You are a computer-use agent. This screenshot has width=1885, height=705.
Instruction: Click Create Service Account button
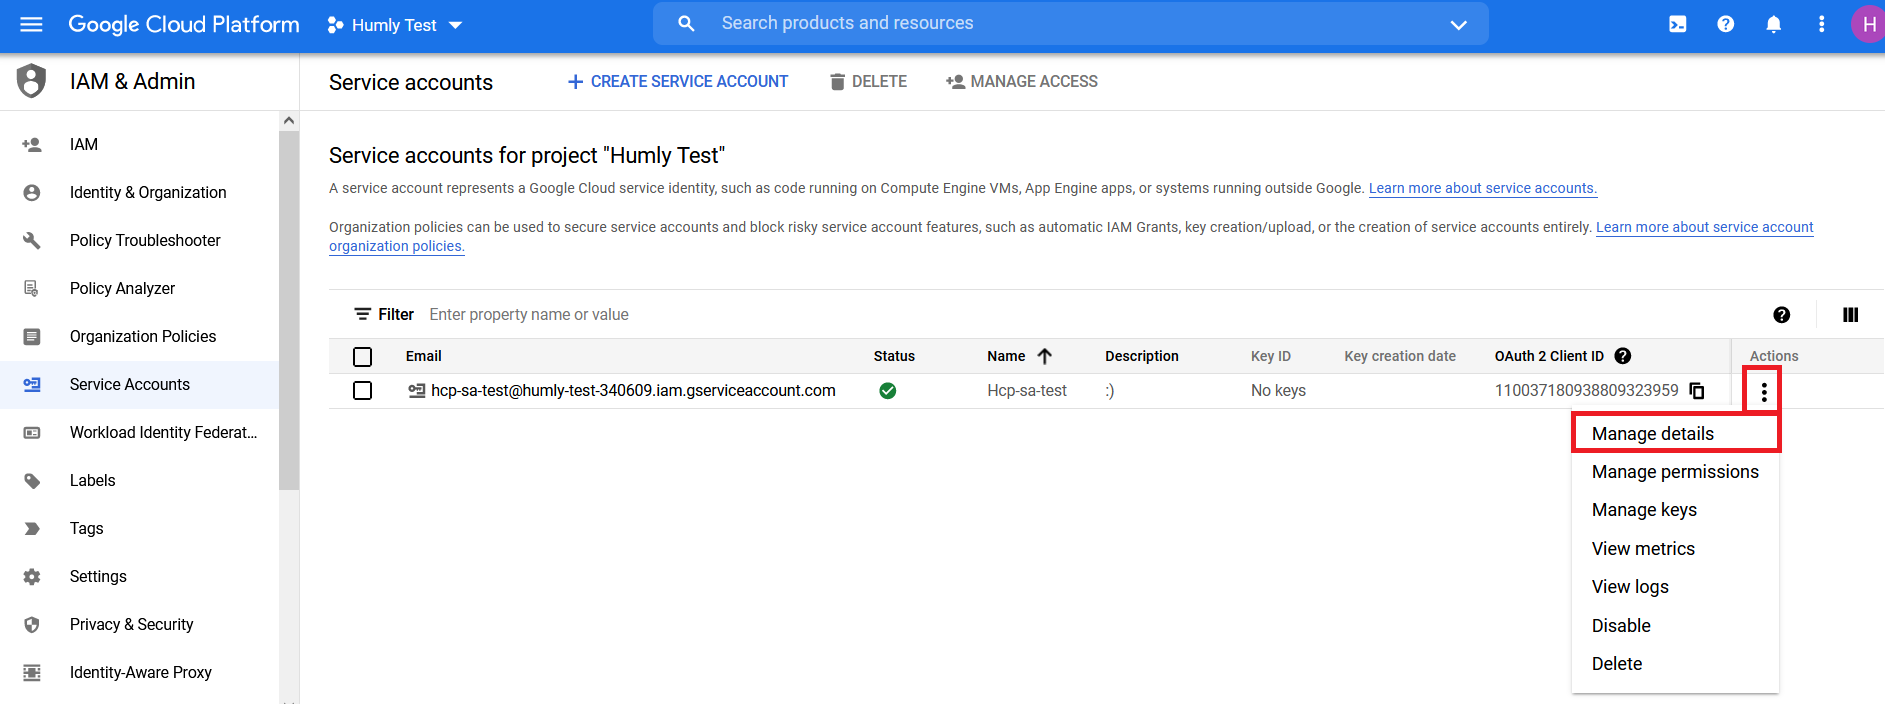(x=678, y=82)
